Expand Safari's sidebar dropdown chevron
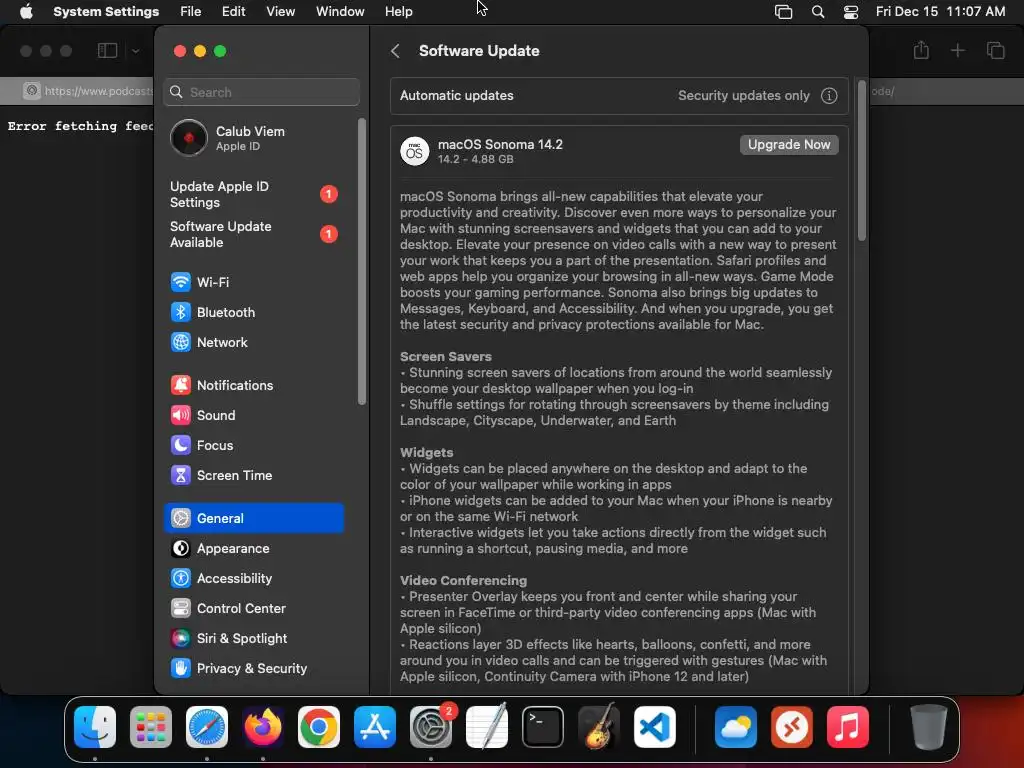 135,51
